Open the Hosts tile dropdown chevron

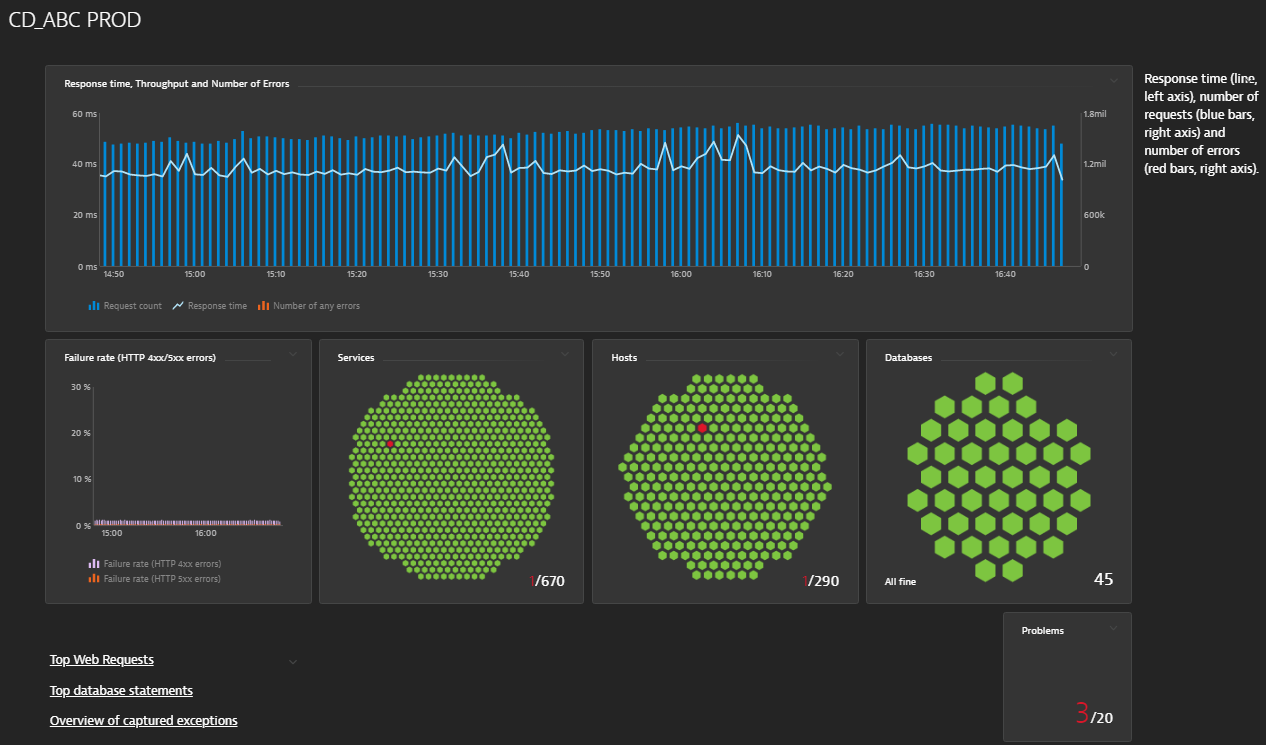pyautogui.click(x=839, y=353)
